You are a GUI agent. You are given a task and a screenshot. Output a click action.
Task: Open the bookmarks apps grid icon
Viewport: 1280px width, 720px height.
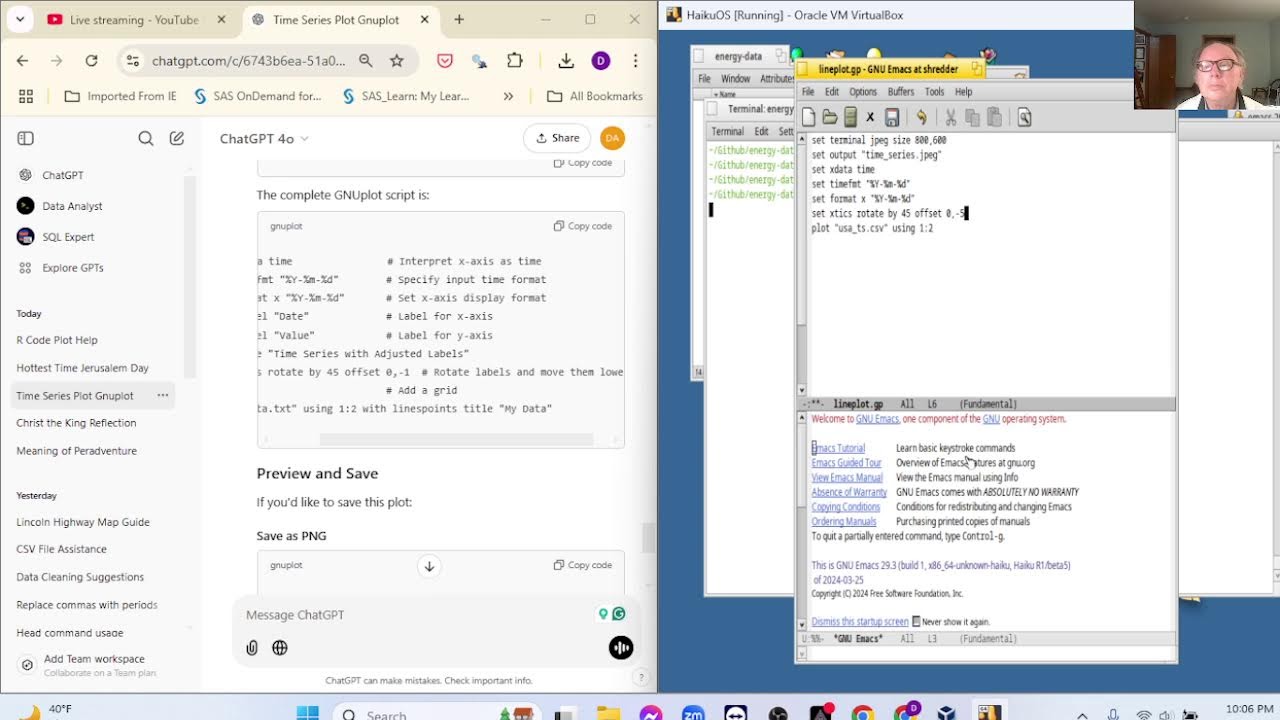[x=26, y=96]
